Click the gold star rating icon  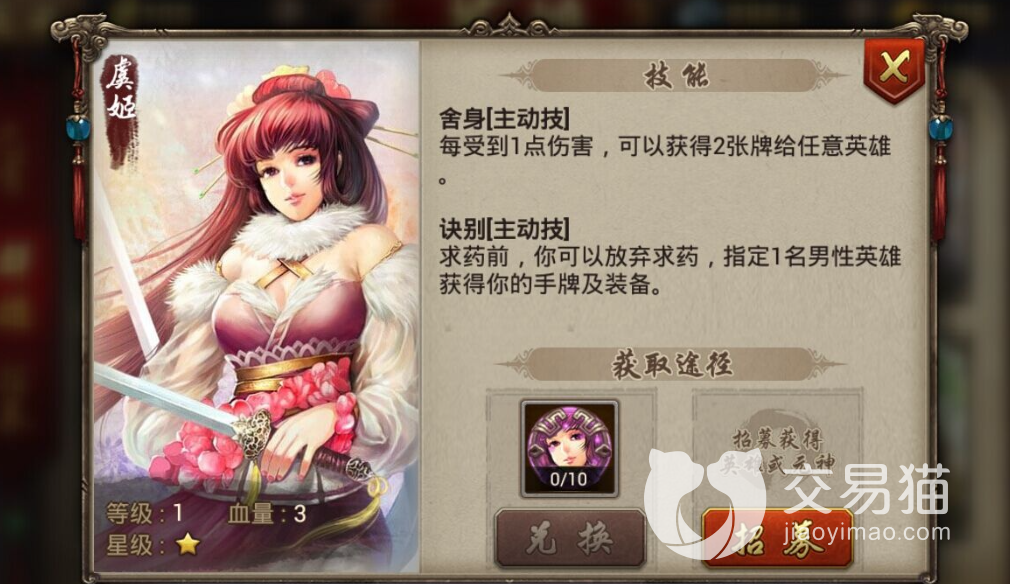[188, 545]
